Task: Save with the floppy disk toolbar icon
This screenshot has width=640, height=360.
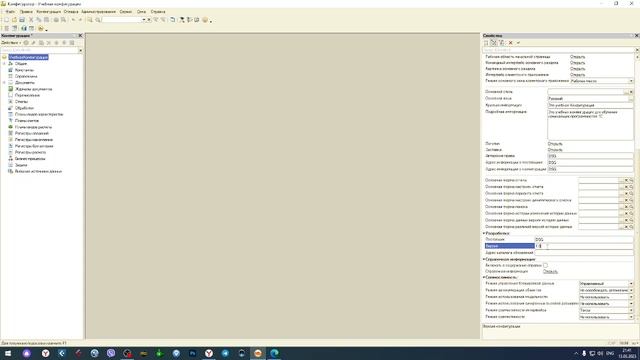Action: (x=22, y=20)
